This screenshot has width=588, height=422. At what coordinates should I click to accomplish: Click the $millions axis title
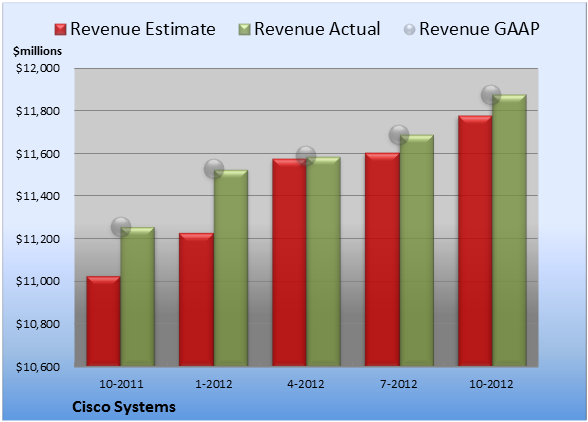point(37,51)
